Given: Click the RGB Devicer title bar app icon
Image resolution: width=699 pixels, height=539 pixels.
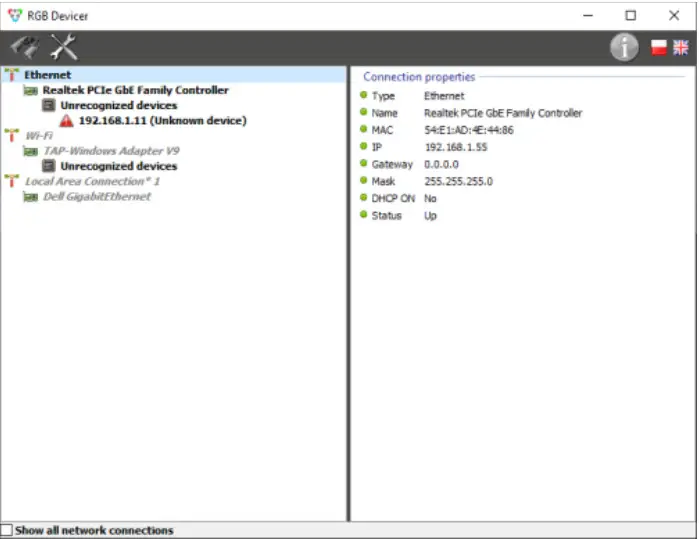Looking at the screenshot, I should coord(15,16).
